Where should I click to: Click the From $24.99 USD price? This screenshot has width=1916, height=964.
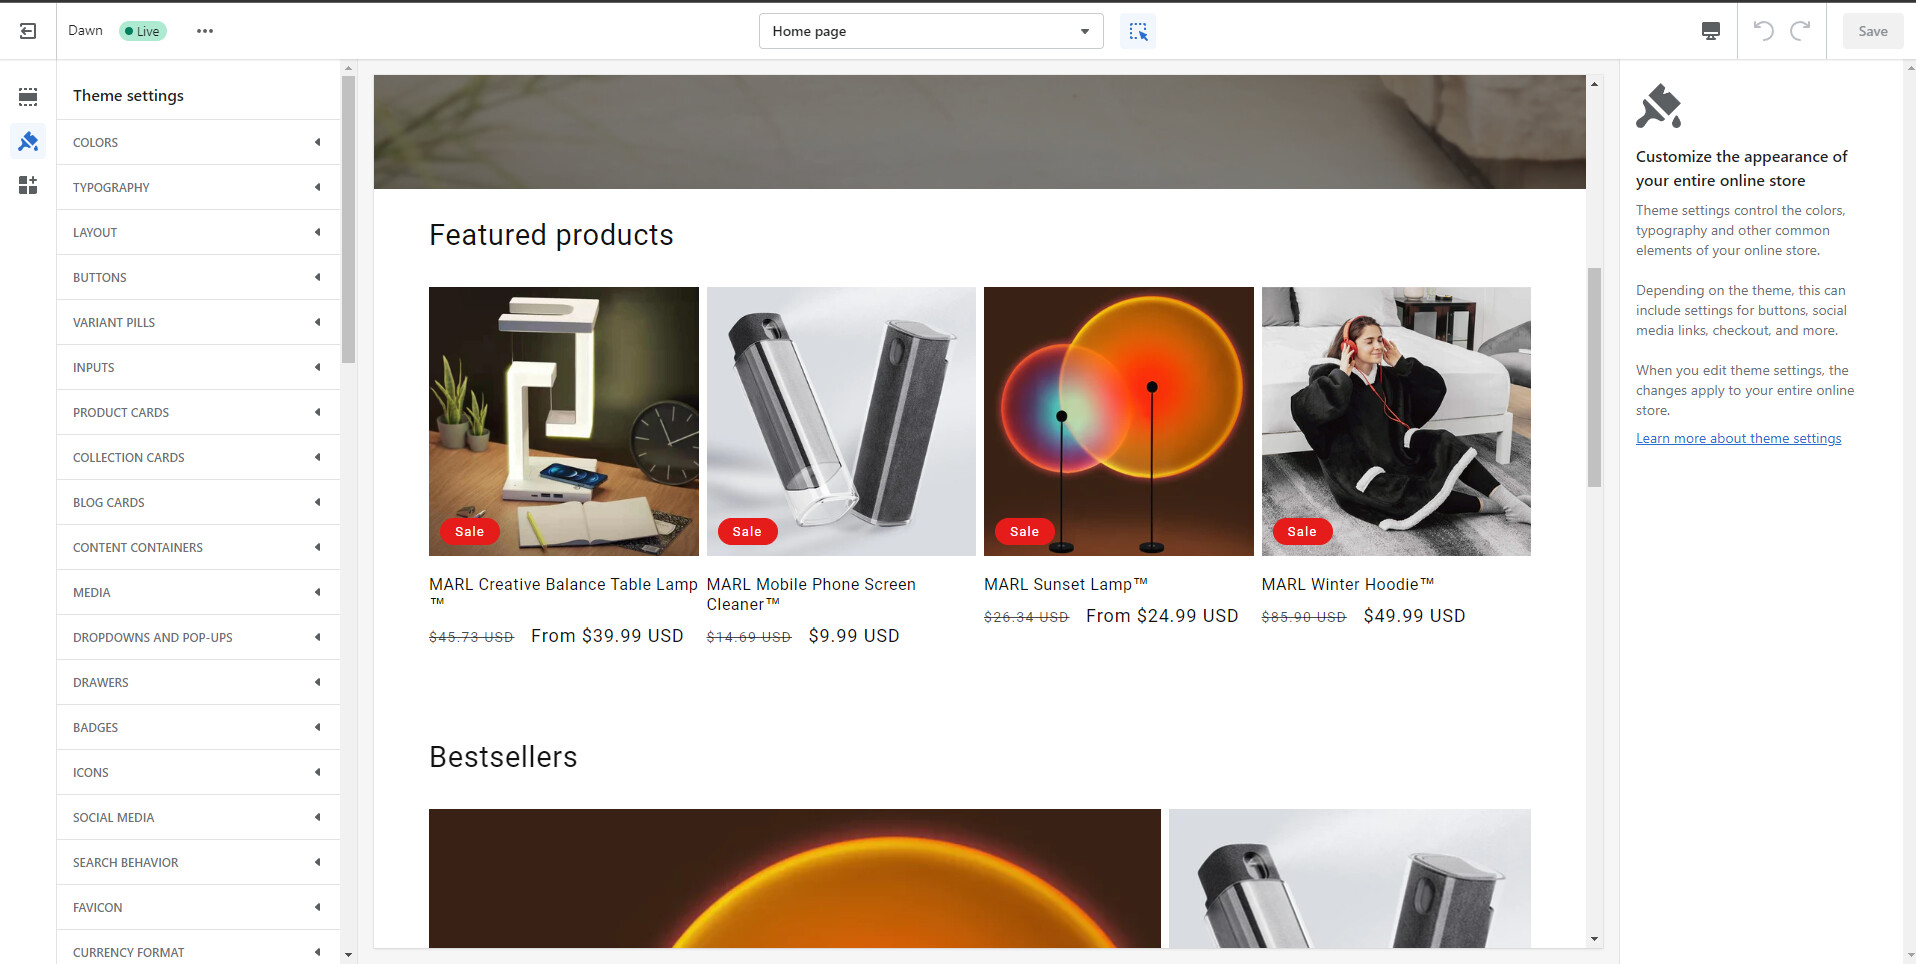1162,616
